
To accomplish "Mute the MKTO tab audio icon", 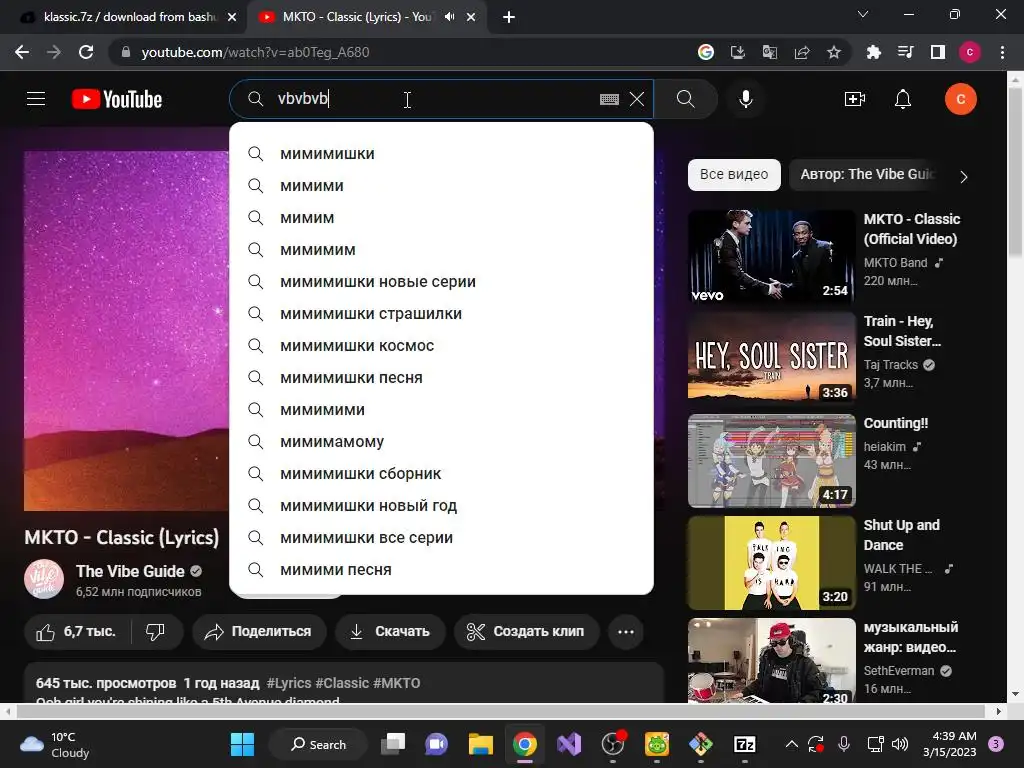I will [449, 17].
